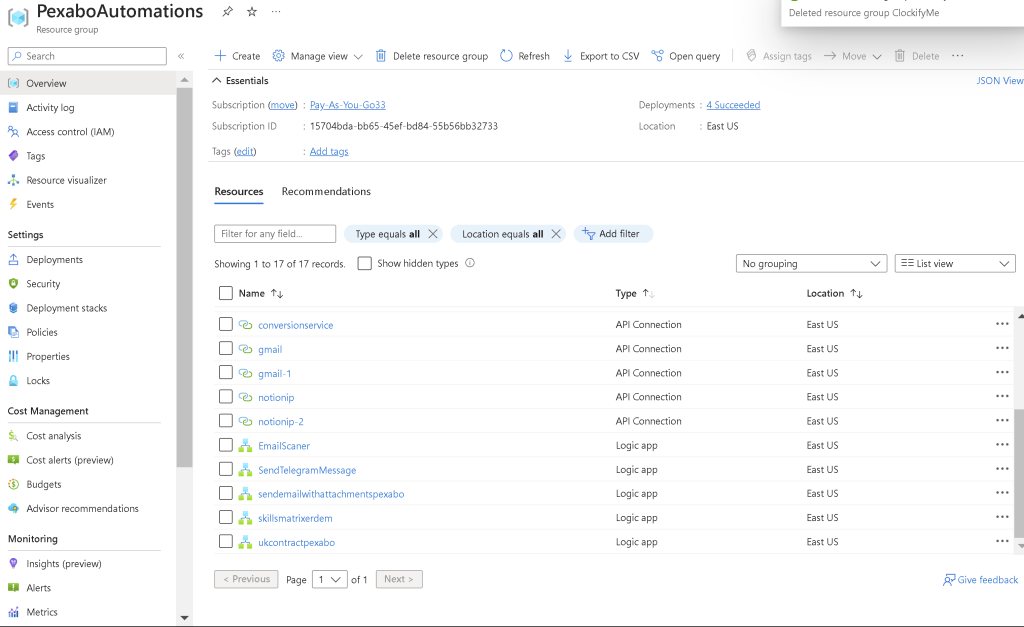Screen dimensions: 1024x627
Task: Click the Add filter button
Action: (x=613, y=234)
